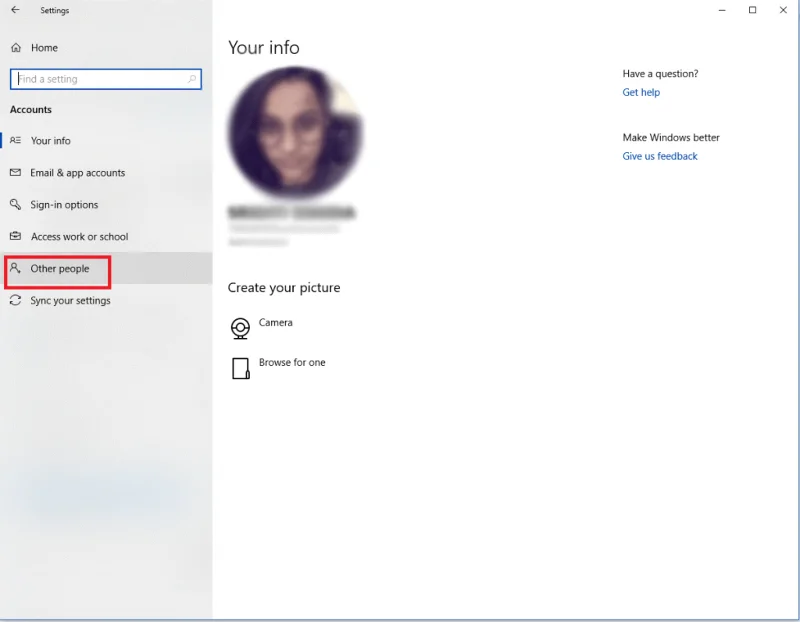Open the highlighted Other people entry
This screenshot has height=622, width=800.
click(60, 268)
